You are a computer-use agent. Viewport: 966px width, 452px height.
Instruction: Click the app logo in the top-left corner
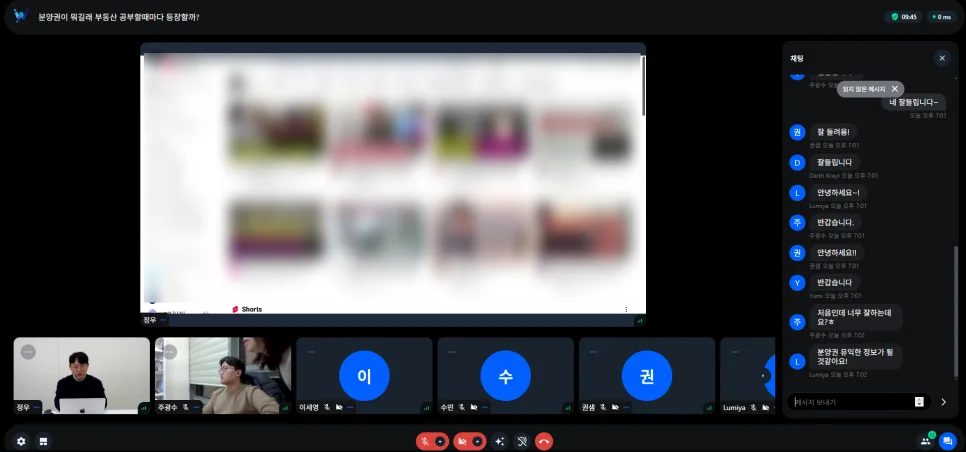[21, 16]
